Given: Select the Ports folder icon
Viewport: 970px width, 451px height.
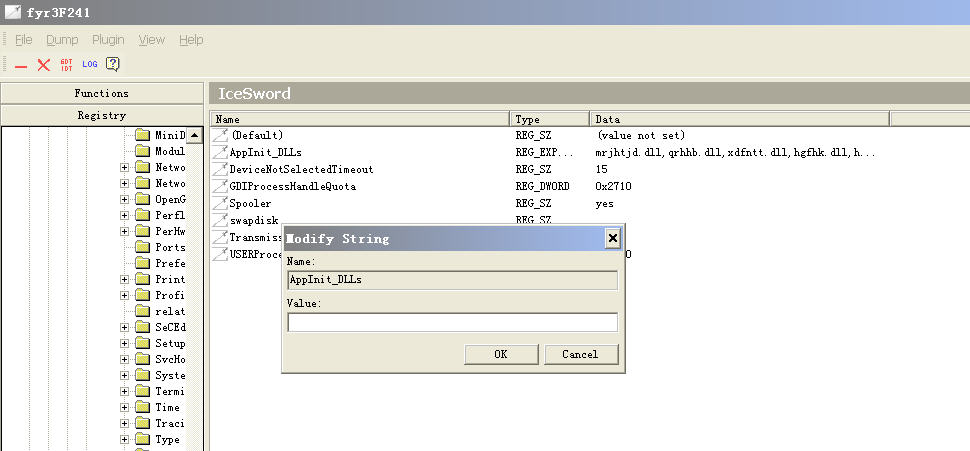Looking at the screenshot, I should [x=143, y=247].
